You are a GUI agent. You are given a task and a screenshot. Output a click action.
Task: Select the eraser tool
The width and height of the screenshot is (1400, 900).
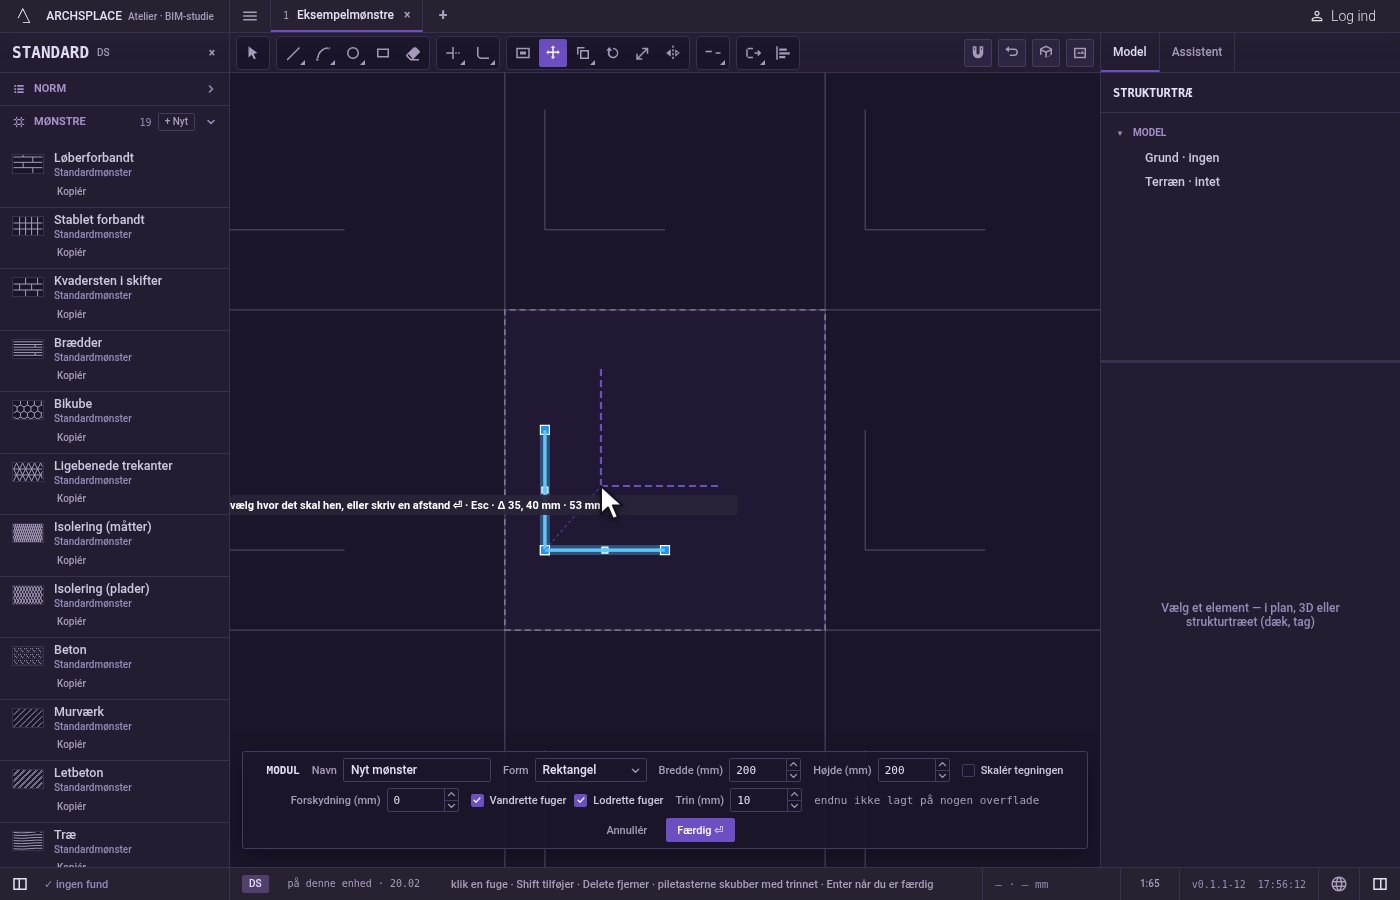point(413,53)
